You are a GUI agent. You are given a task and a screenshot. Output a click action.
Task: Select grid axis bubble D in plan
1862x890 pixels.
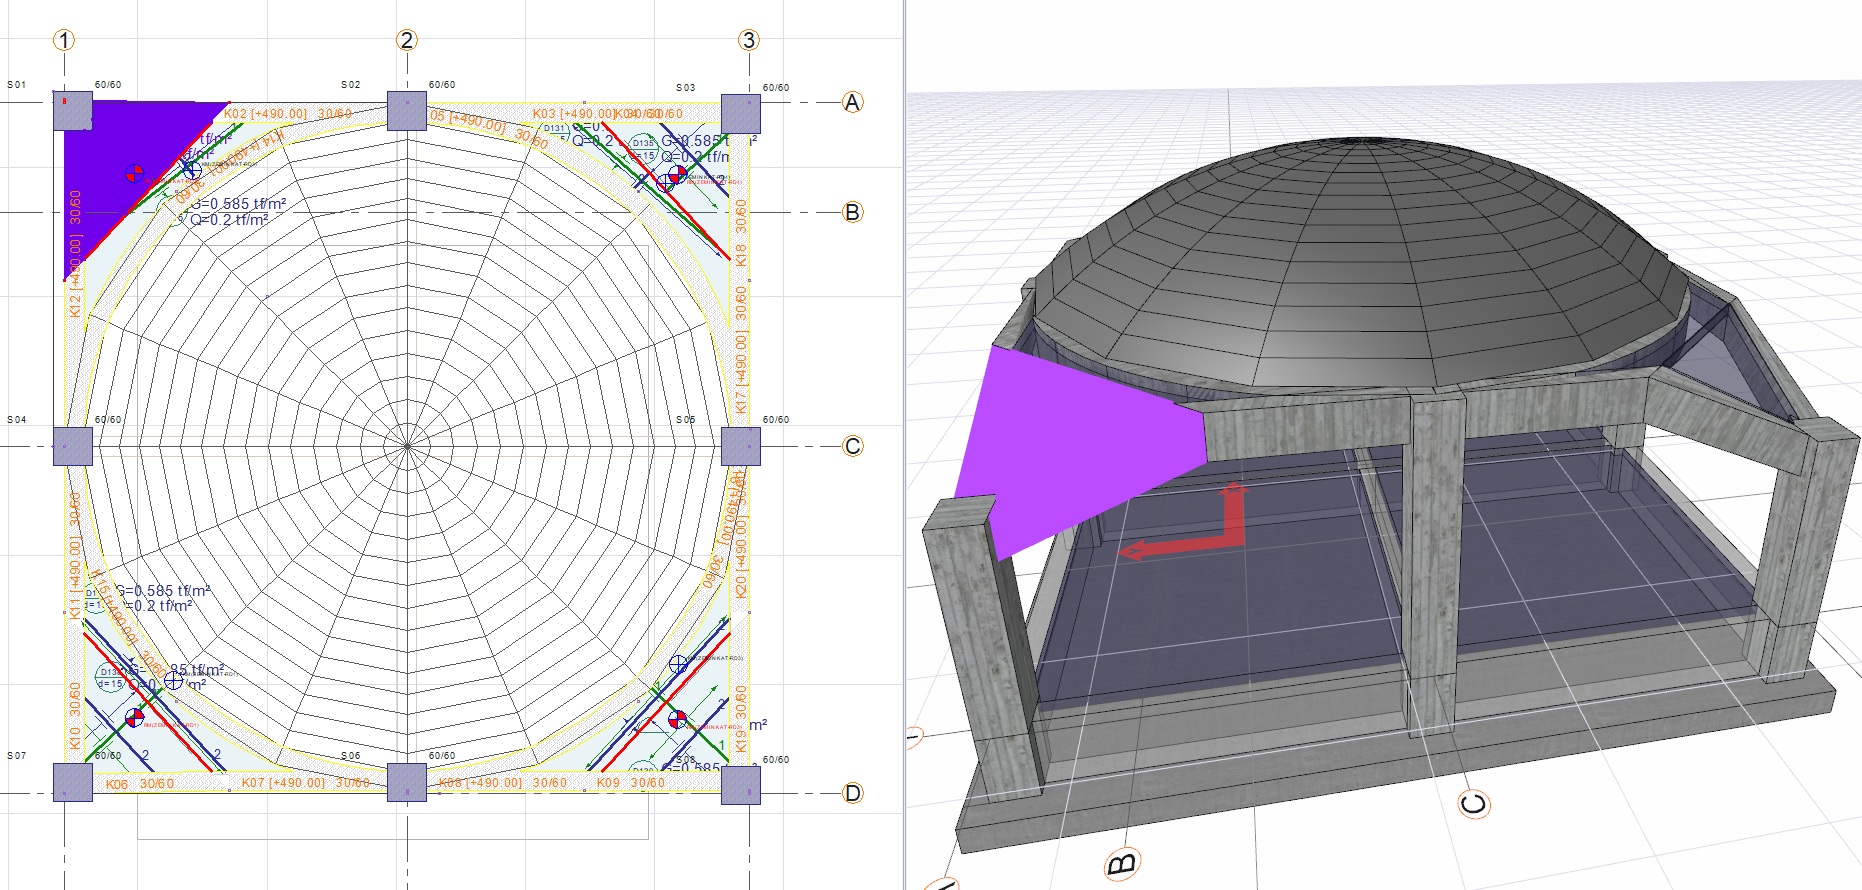852,793
